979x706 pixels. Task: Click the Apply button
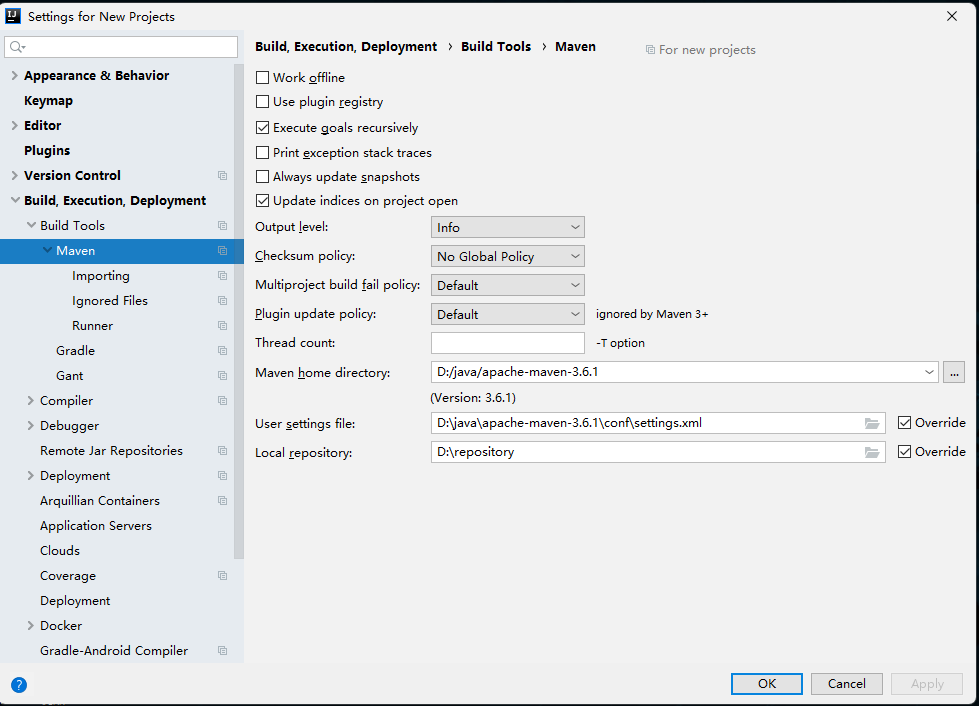(x=927, y=684)
